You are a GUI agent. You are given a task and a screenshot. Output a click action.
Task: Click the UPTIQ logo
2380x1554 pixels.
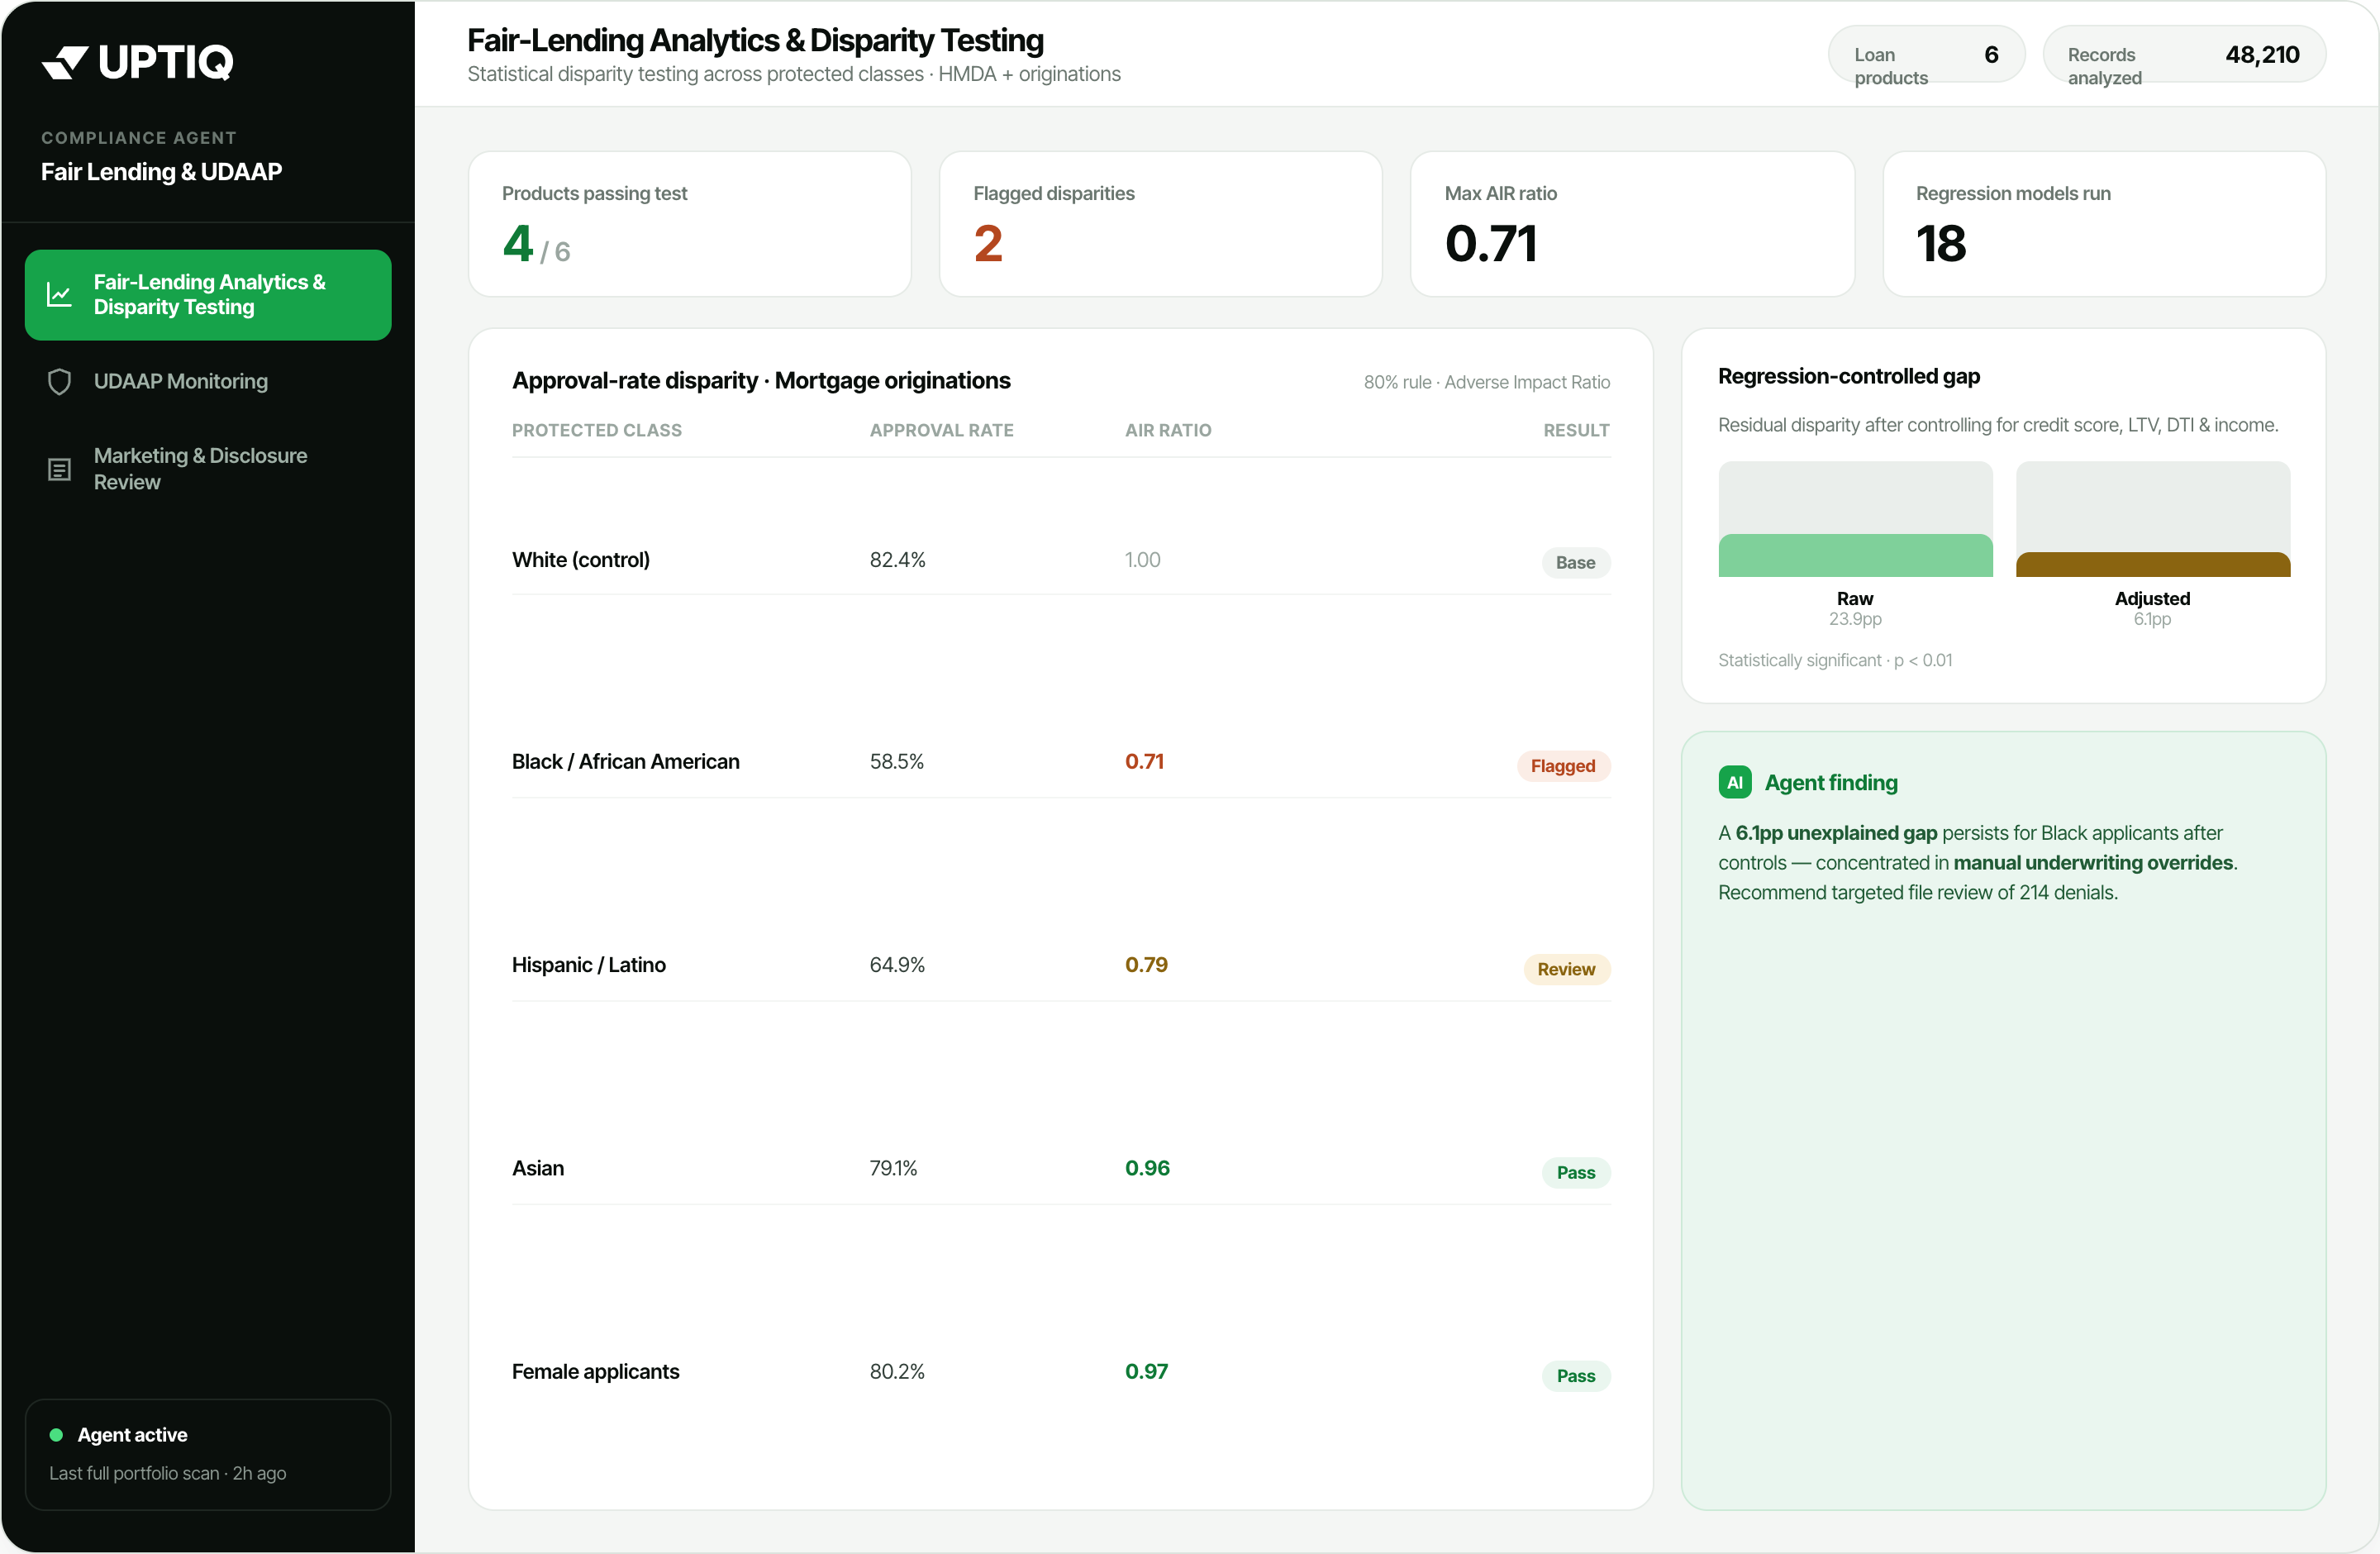137,62
